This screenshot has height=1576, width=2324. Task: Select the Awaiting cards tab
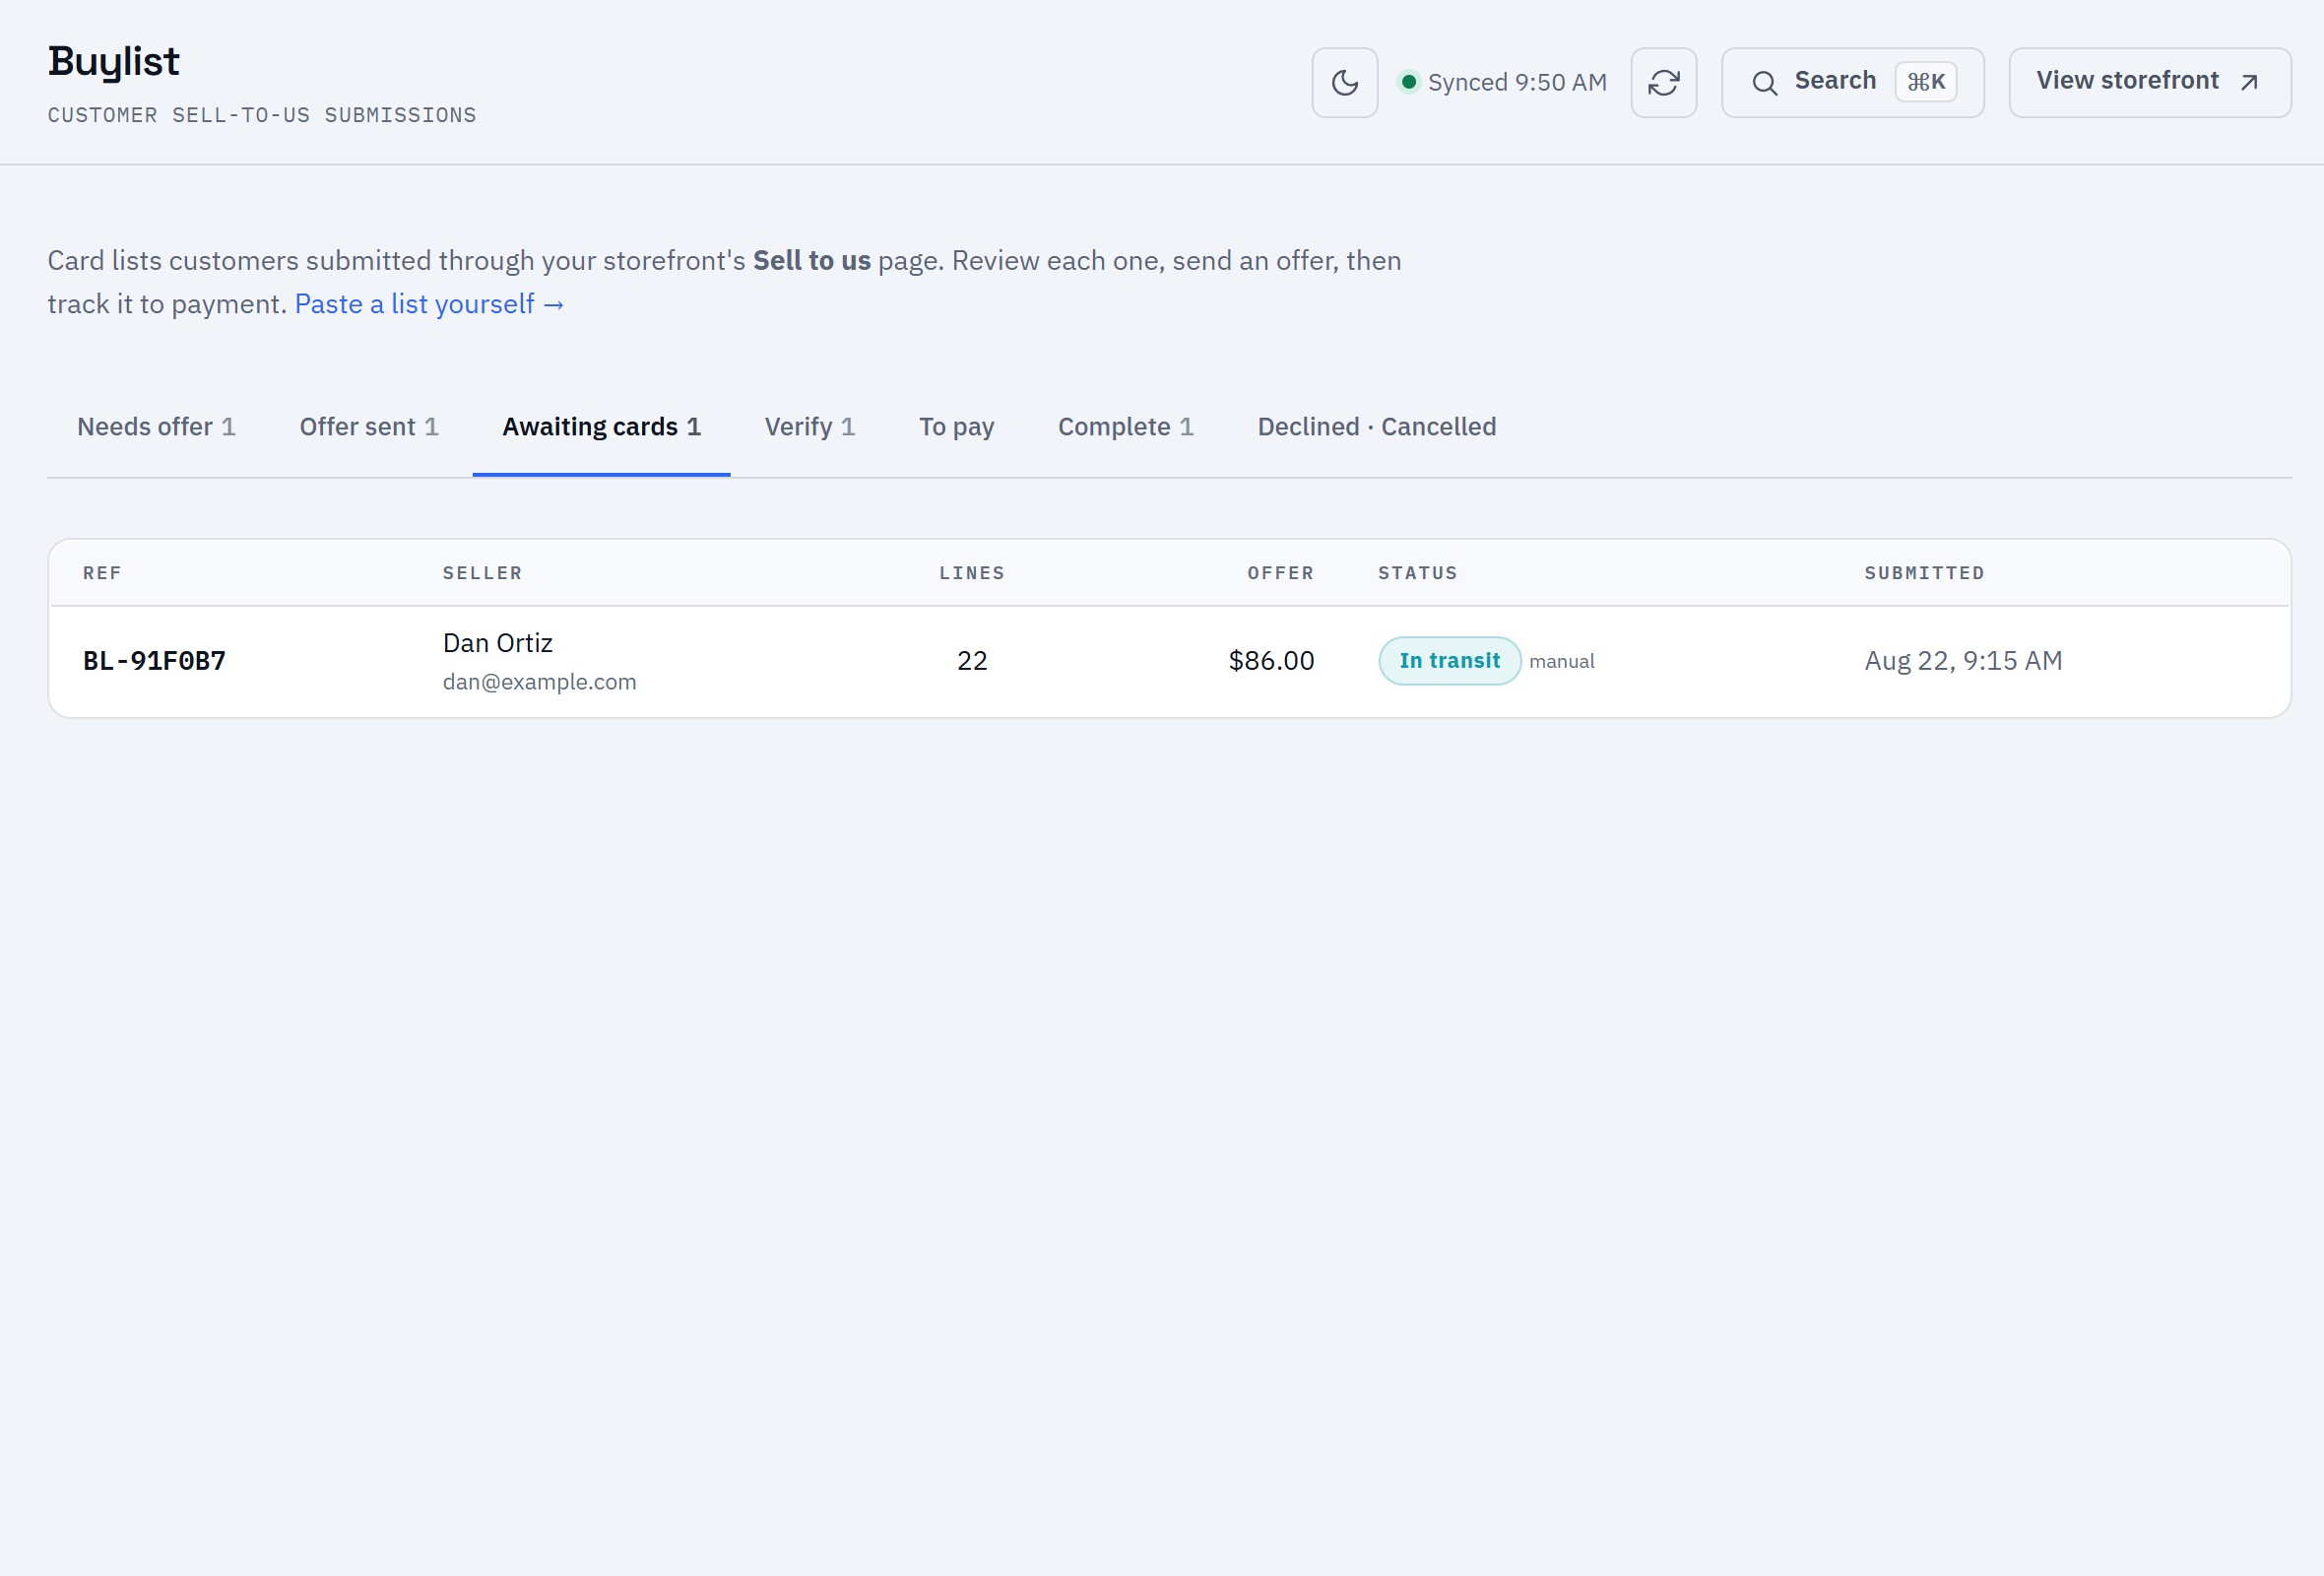(x=601, y=427)
